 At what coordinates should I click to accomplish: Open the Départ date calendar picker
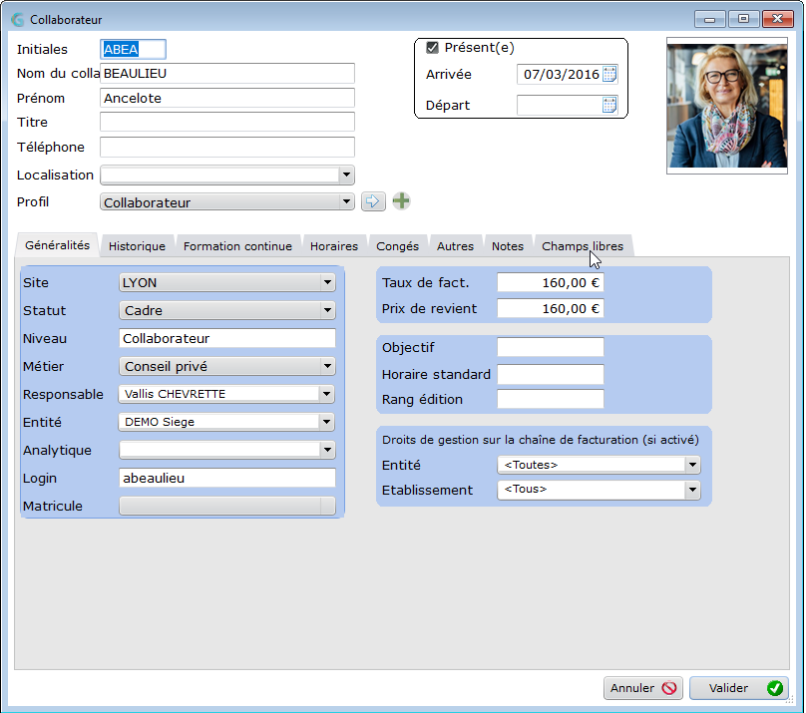click(609, 105)
